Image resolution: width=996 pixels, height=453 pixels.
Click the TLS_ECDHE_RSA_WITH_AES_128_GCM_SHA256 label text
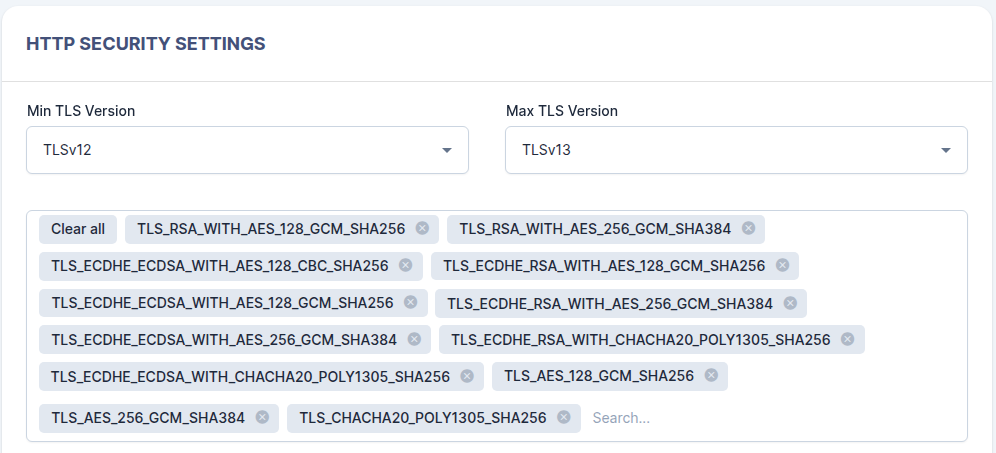click(604, 266)
